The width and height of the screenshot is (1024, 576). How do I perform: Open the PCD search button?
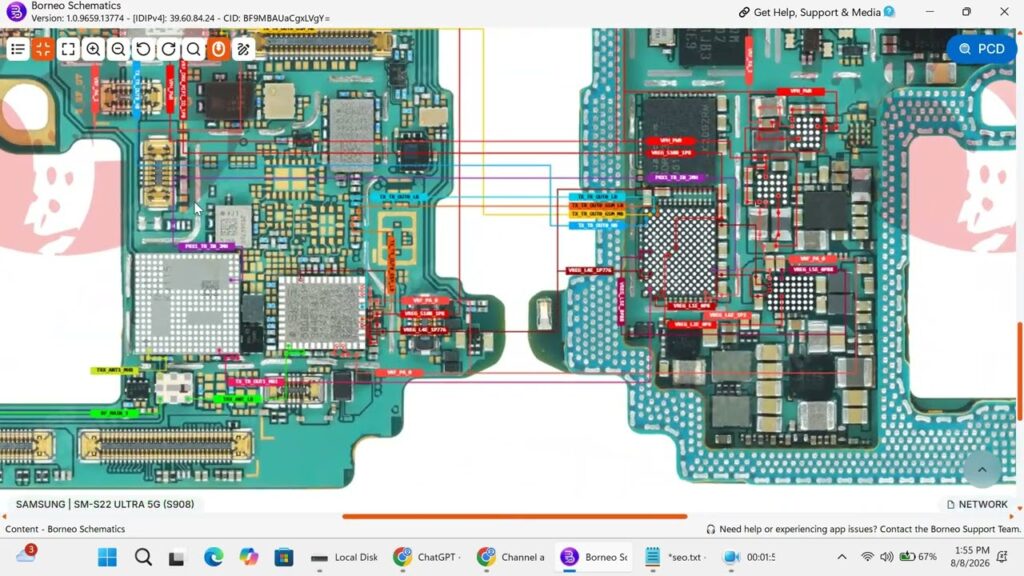982,49
